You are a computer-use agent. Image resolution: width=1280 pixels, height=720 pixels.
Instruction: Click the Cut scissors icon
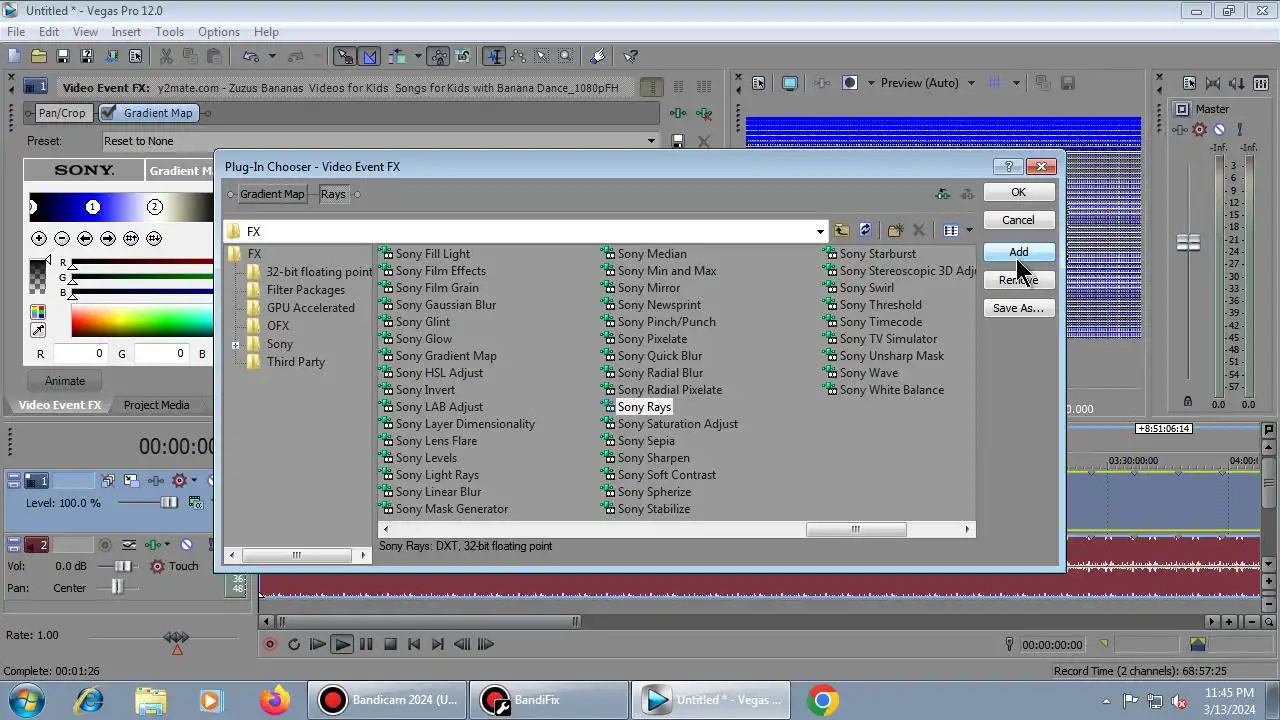166,57
